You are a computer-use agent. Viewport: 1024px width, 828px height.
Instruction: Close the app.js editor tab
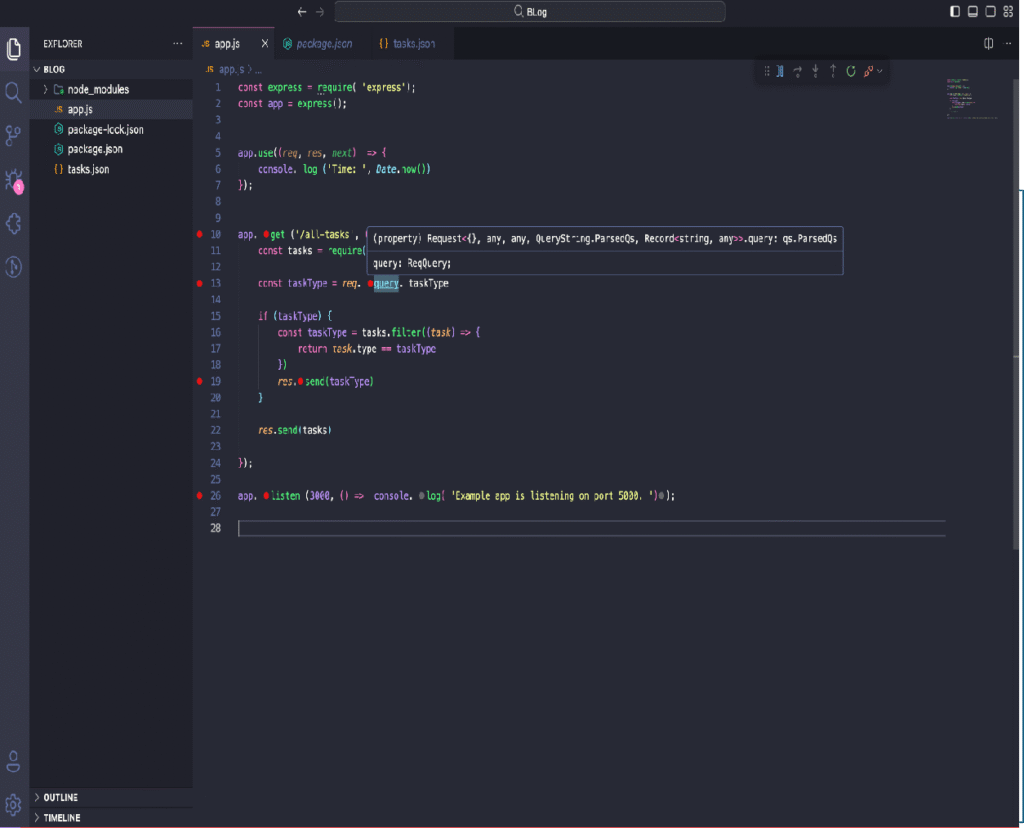pos(265,44)
